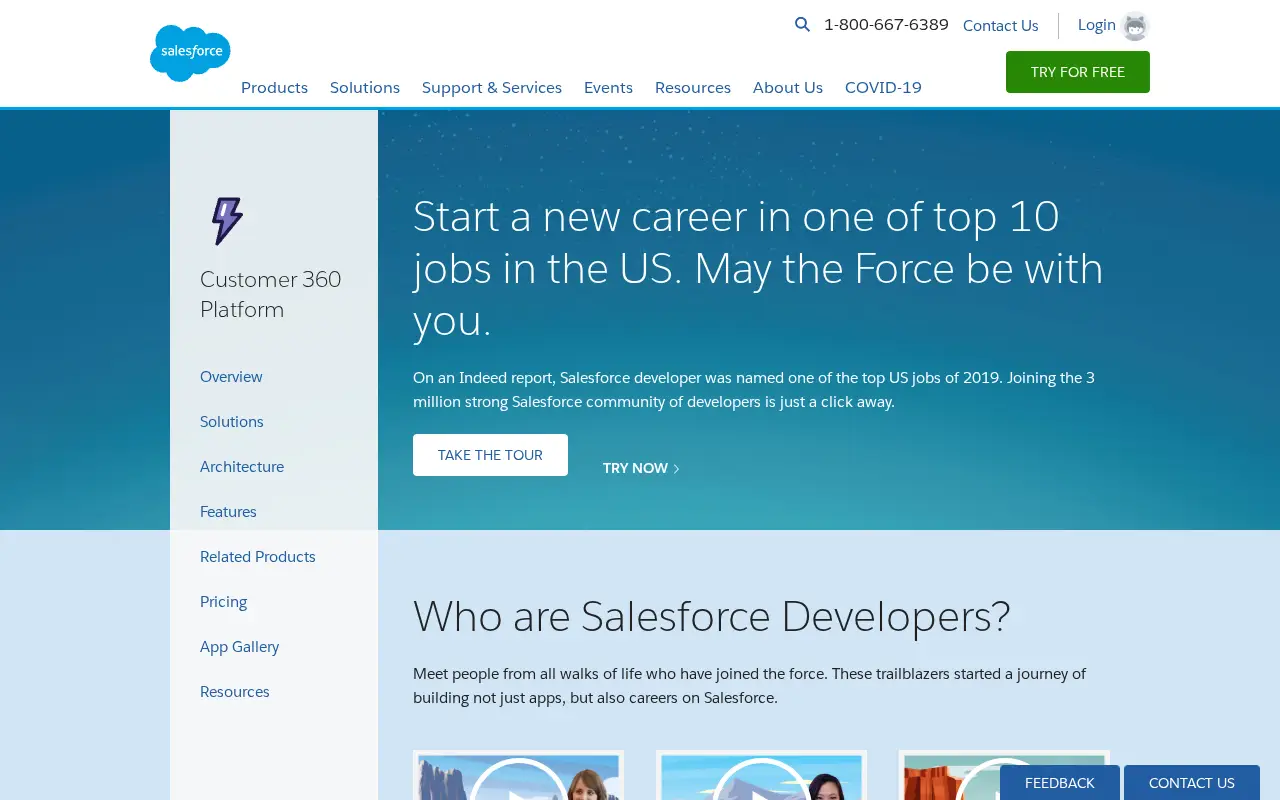Open the About Us menu
1280x800 pixels.
pyautogui.click(x=788, y=88)
